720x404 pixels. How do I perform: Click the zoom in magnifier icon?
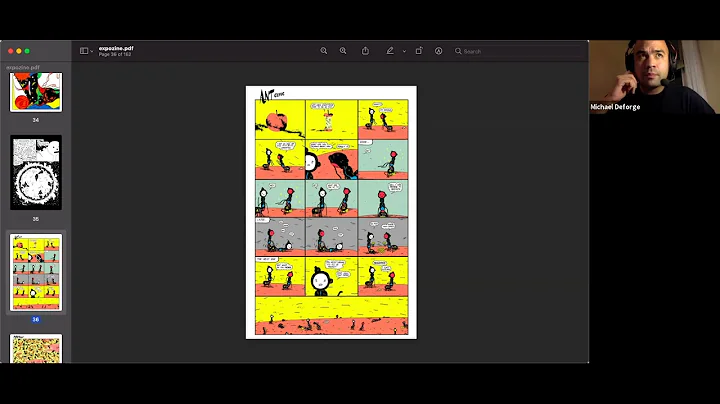[343, 51]
